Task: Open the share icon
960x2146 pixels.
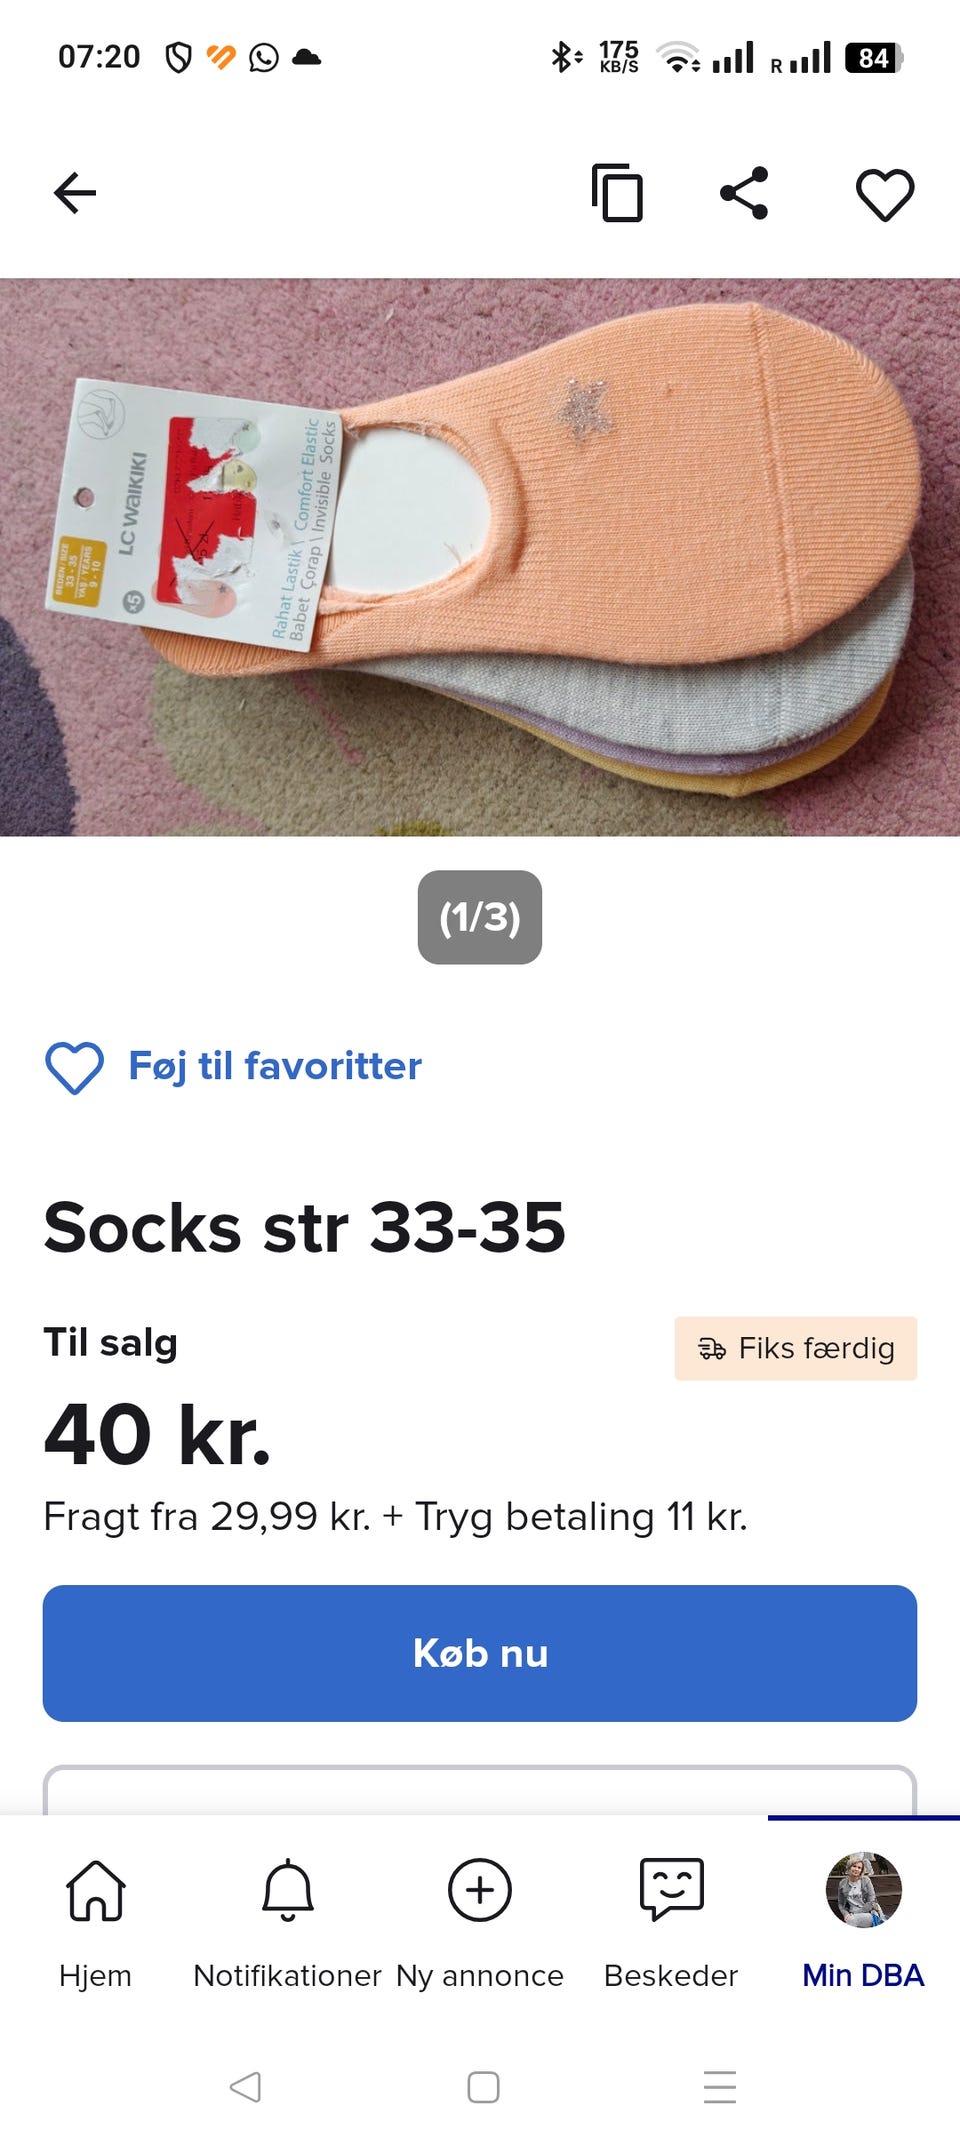Action: point(745,193)
